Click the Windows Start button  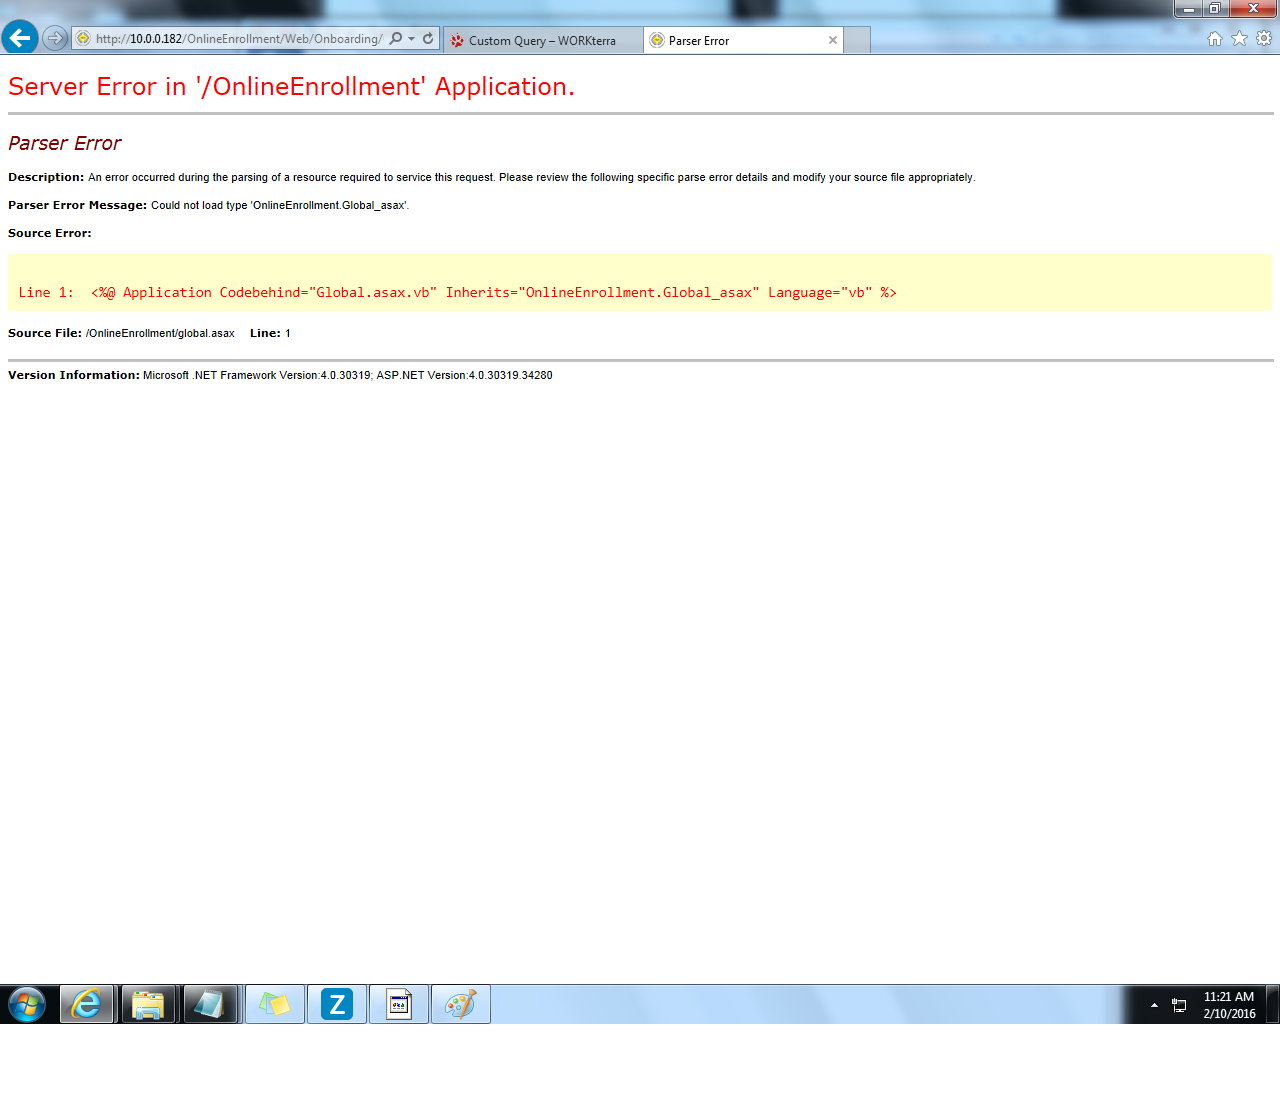[27, 1004]
